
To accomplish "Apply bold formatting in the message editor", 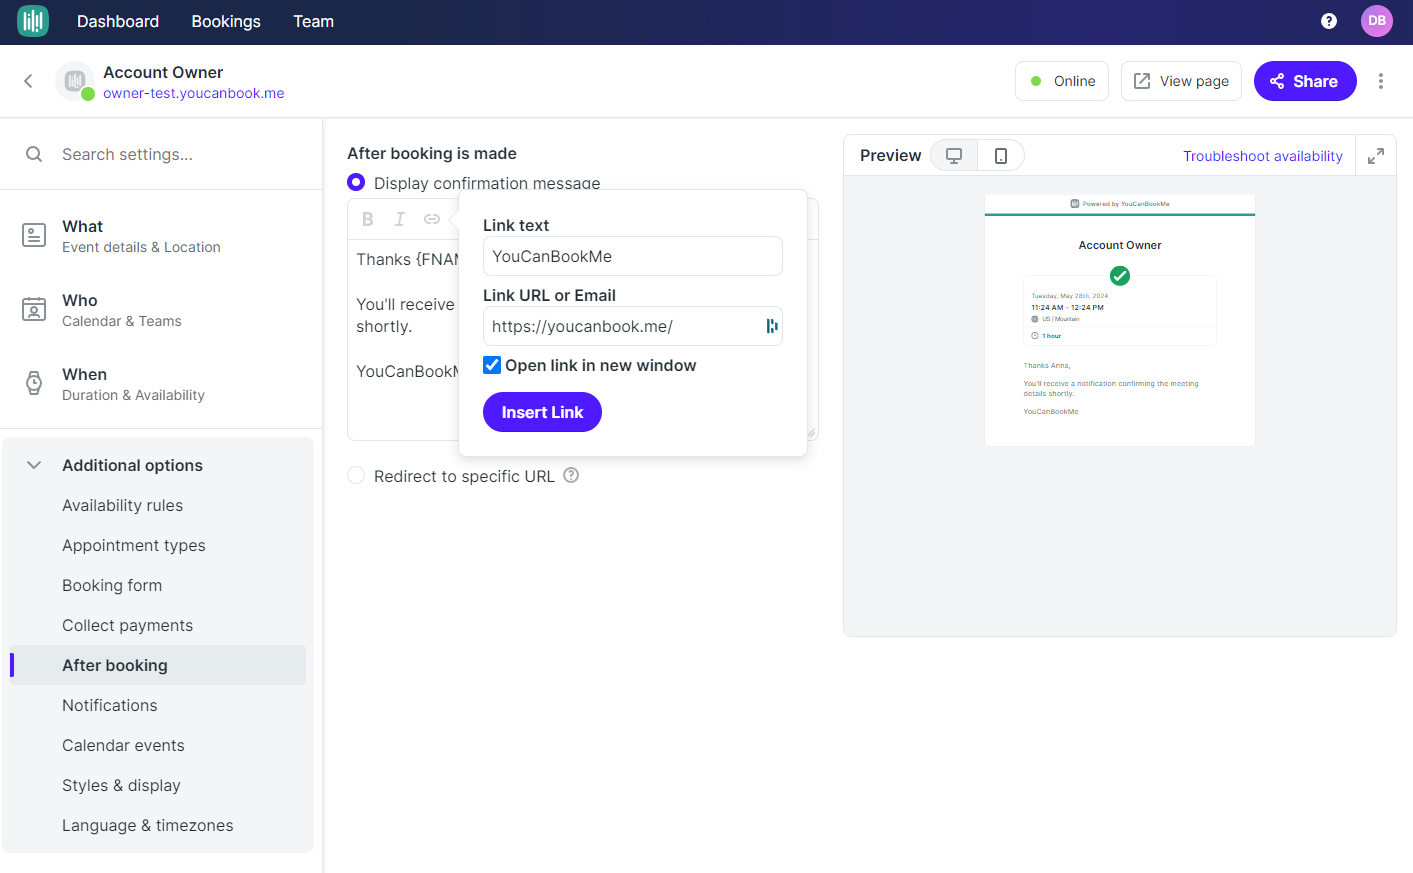I will (x=367, y=218).
